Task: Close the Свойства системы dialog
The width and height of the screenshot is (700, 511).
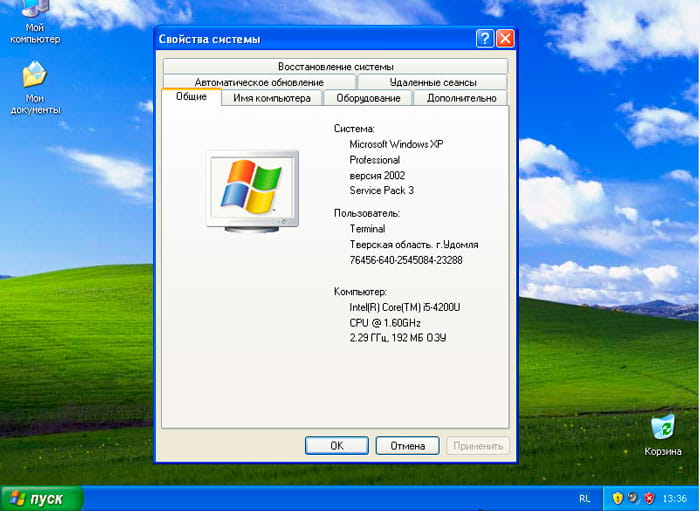Action: (505, 39)
